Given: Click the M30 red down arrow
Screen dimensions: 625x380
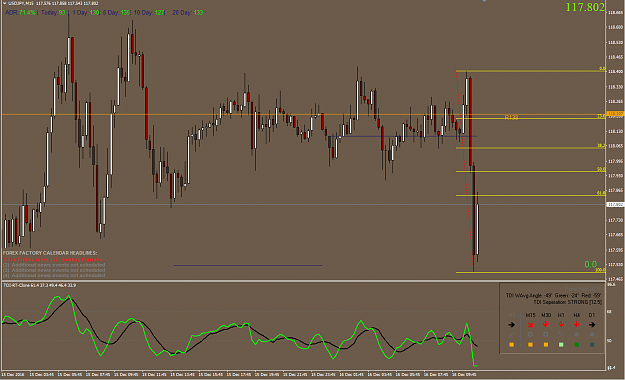Looking at the screenshot, I should [546, 325].
